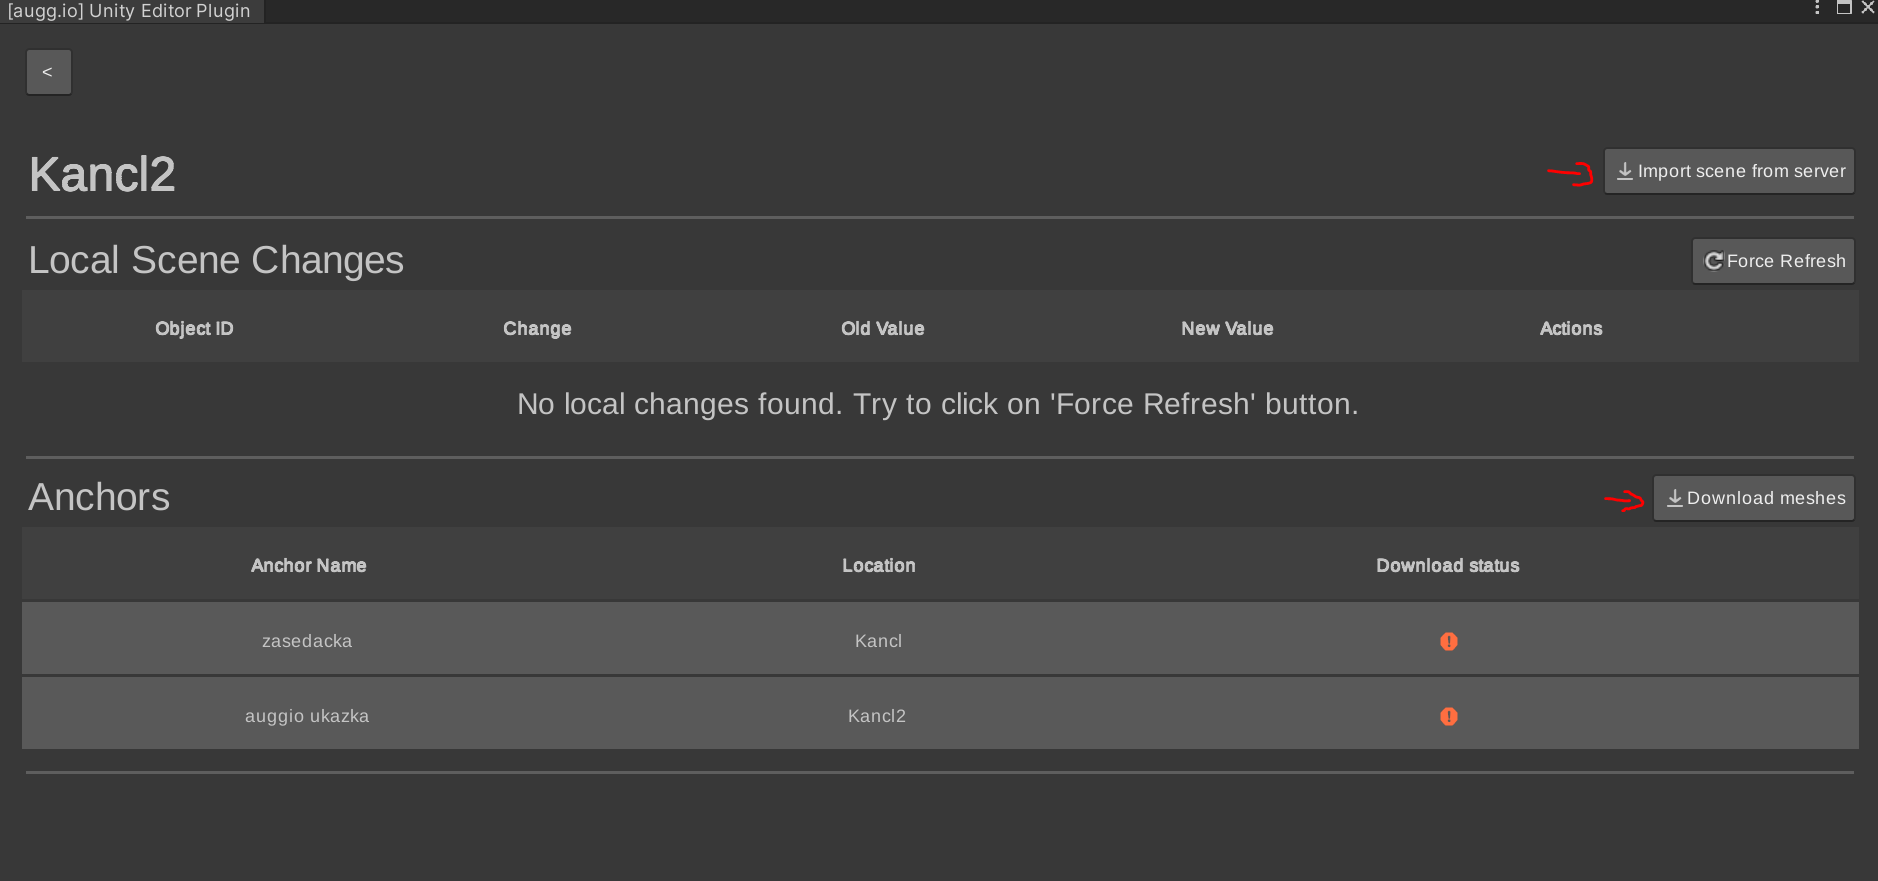Open the window's three-dot options menu
The width and height of the screenshot is (1878, 881).
click(1817, 8)
